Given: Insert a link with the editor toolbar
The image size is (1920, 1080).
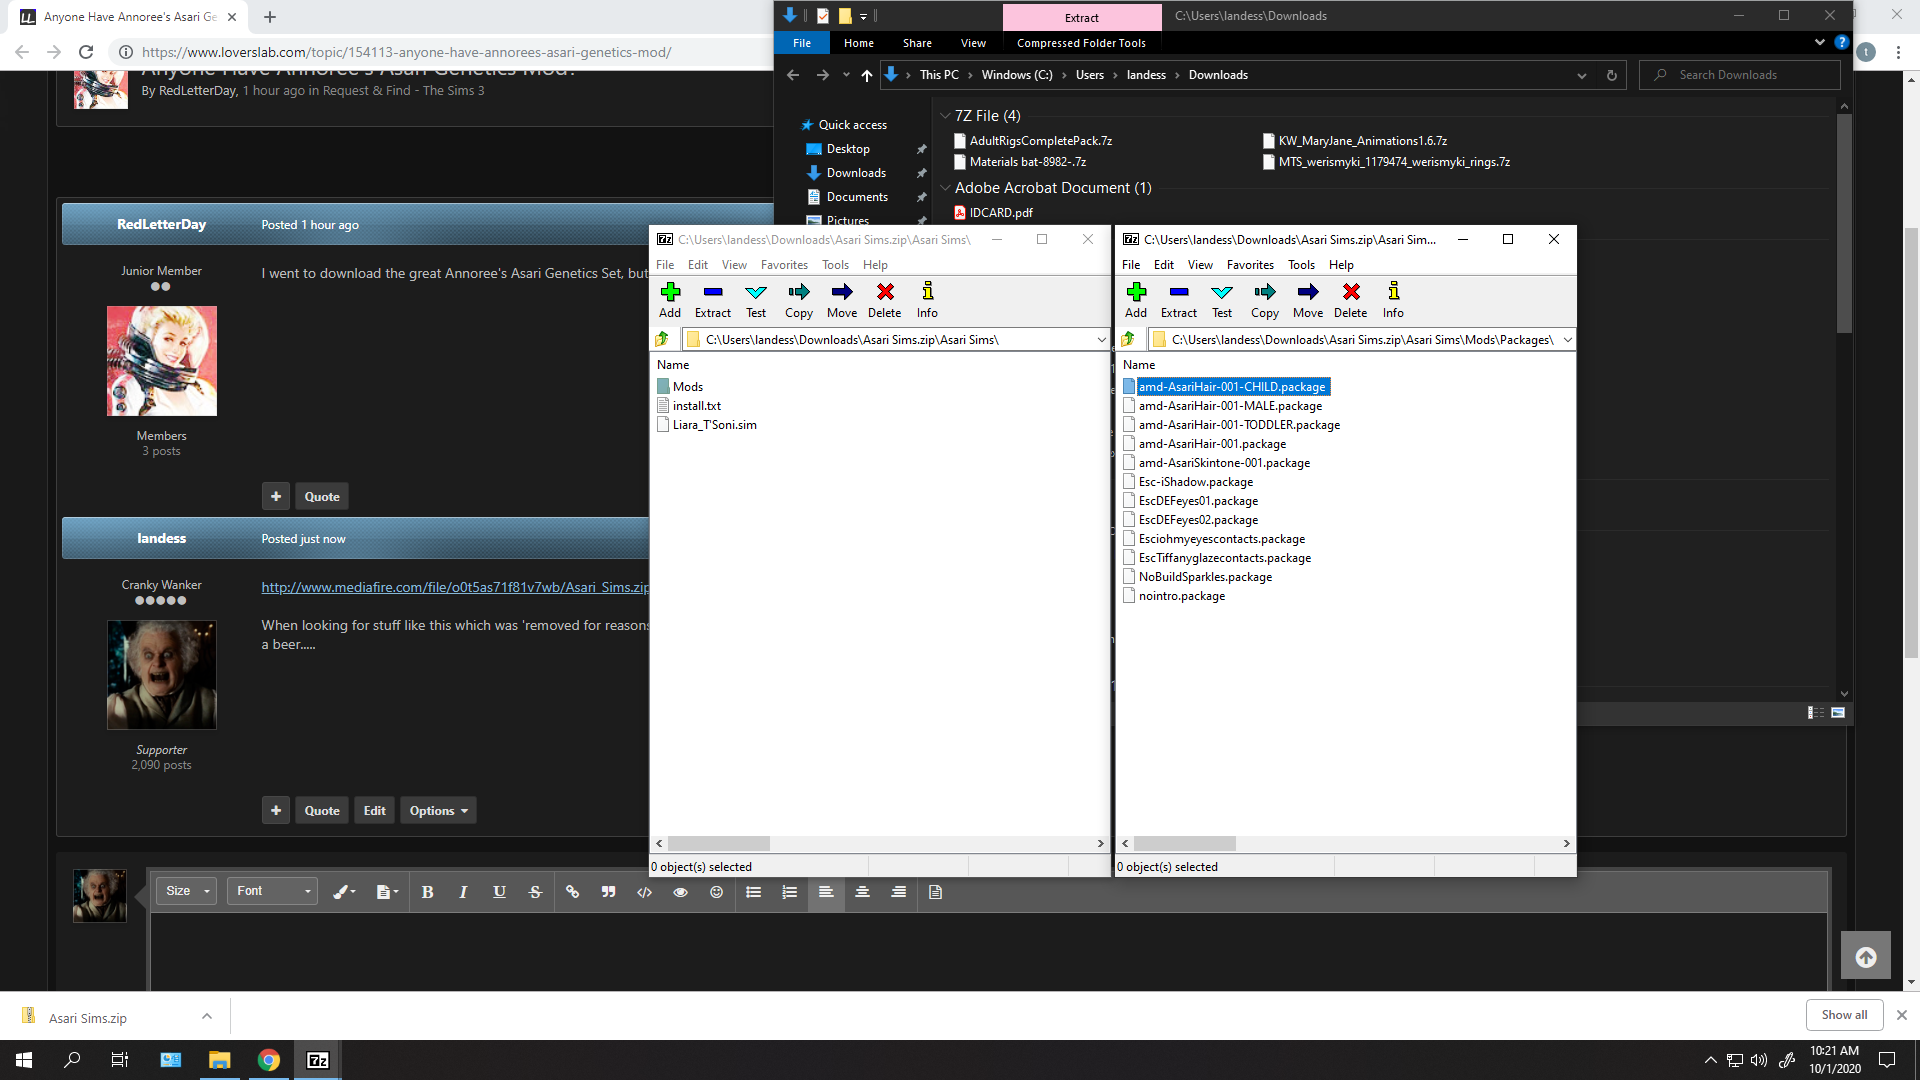Looking at the screenshot, I should coord(572,892).
